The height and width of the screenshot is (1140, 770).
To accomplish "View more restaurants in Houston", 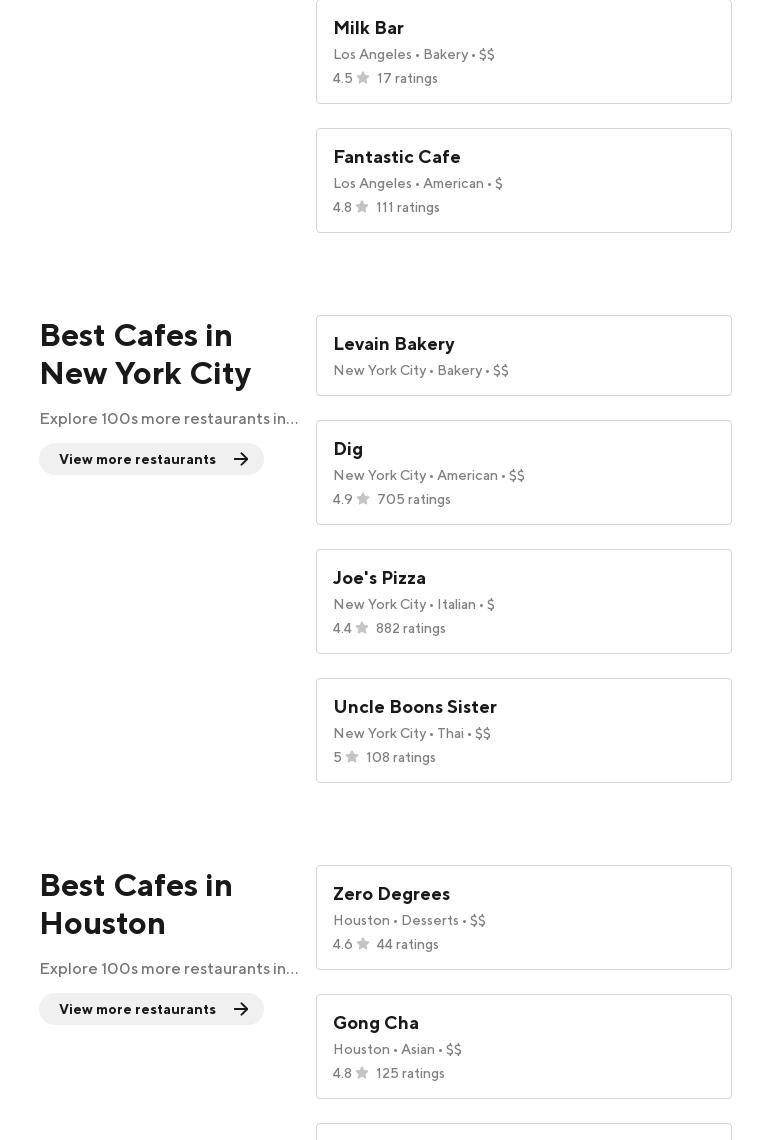I will pos(151,1009).
